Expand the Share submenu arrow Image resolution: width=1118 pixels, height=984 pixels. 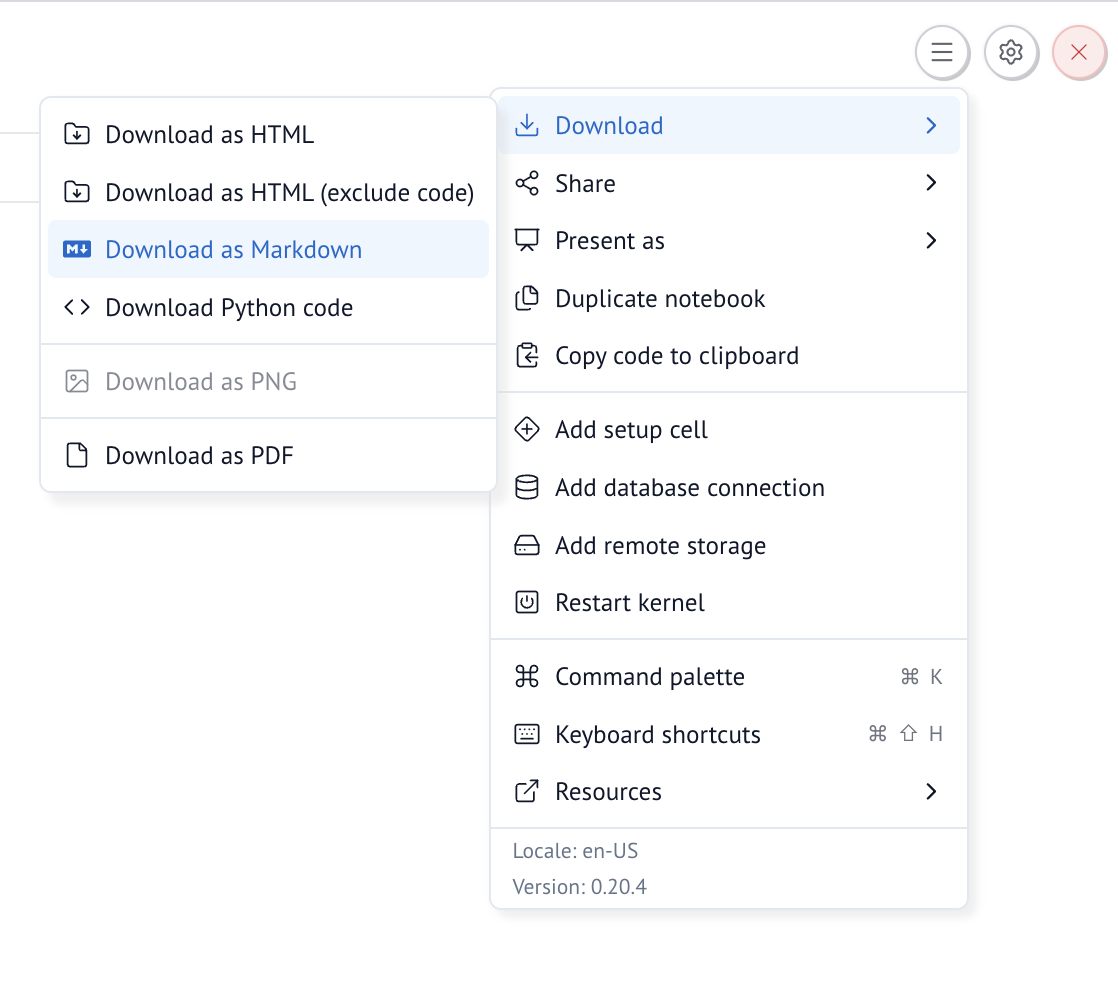pos(931,183)
